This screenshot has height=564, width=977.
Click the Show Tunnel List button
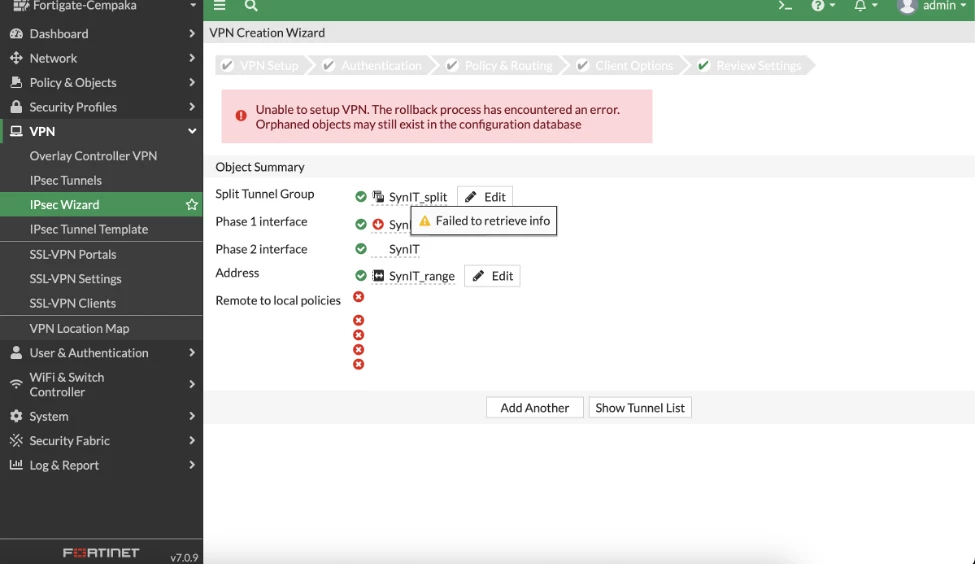click(640, 408)
